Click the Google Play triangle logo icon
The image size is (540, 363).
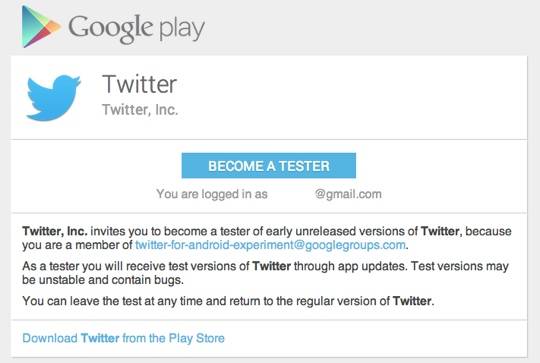click(41, 27)
